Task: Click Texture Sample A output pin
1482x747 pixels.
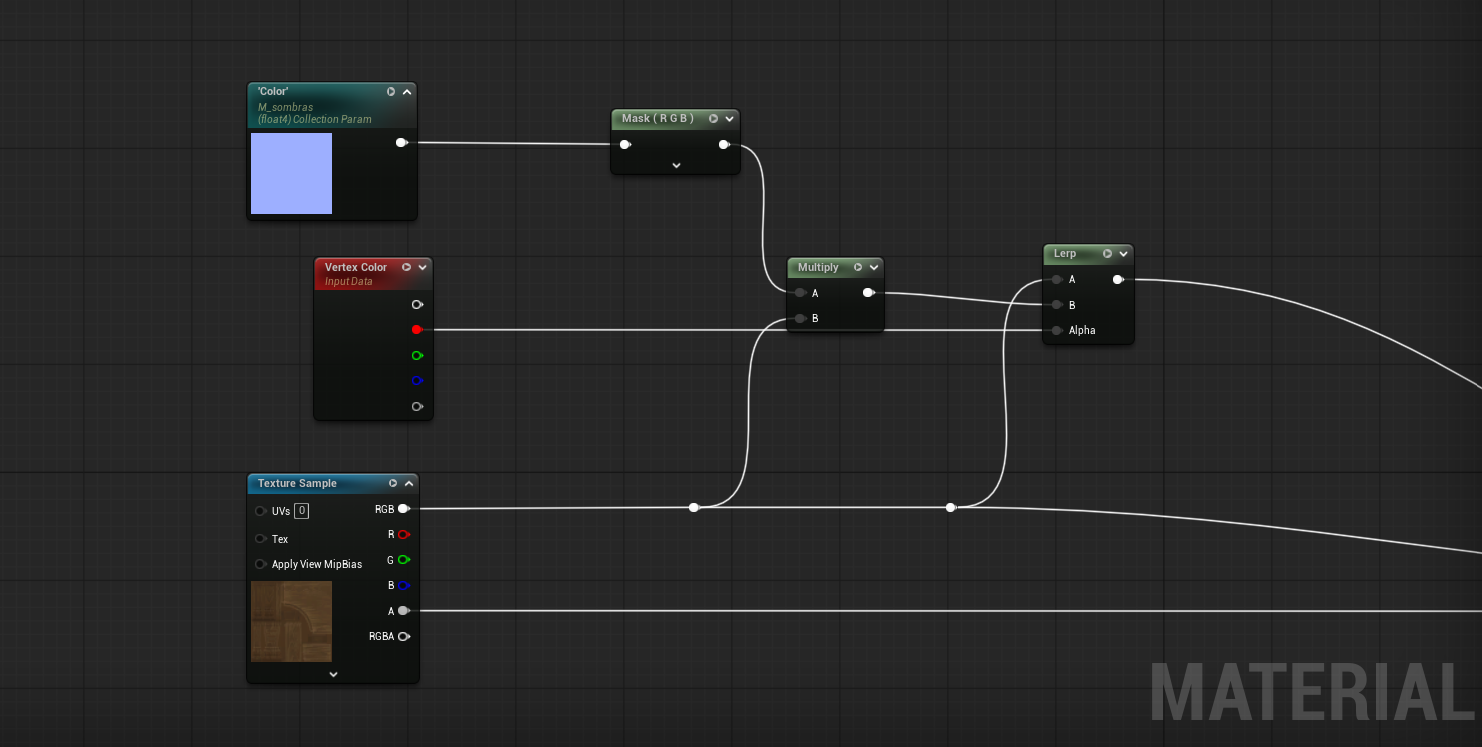Action: (404, 610)
